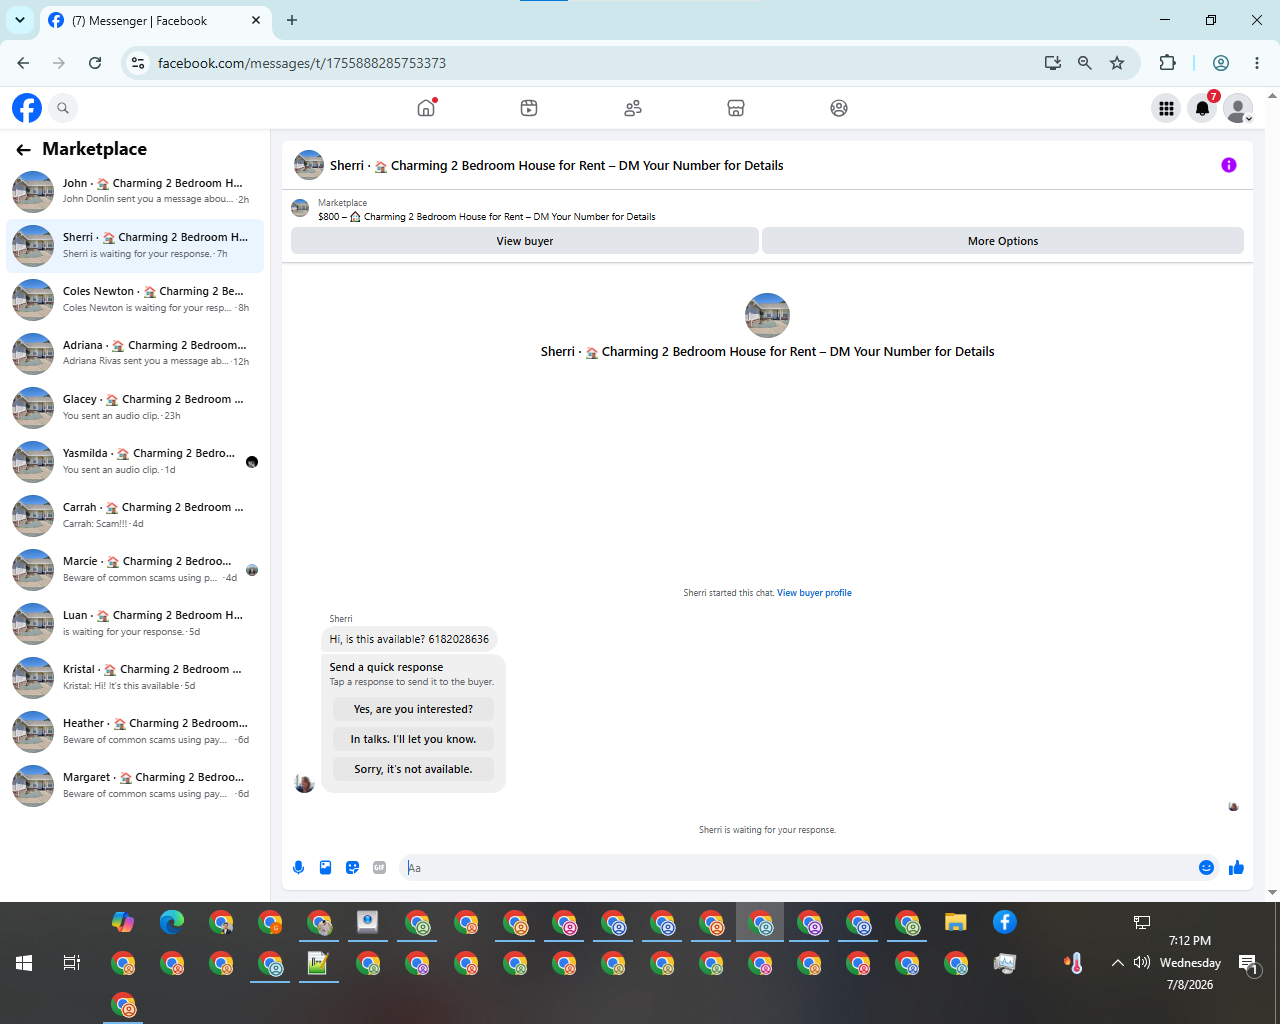Open the notifications bell
Image resolution: width=1280 pixels, height=1024 pixels.
point(1202,109)
